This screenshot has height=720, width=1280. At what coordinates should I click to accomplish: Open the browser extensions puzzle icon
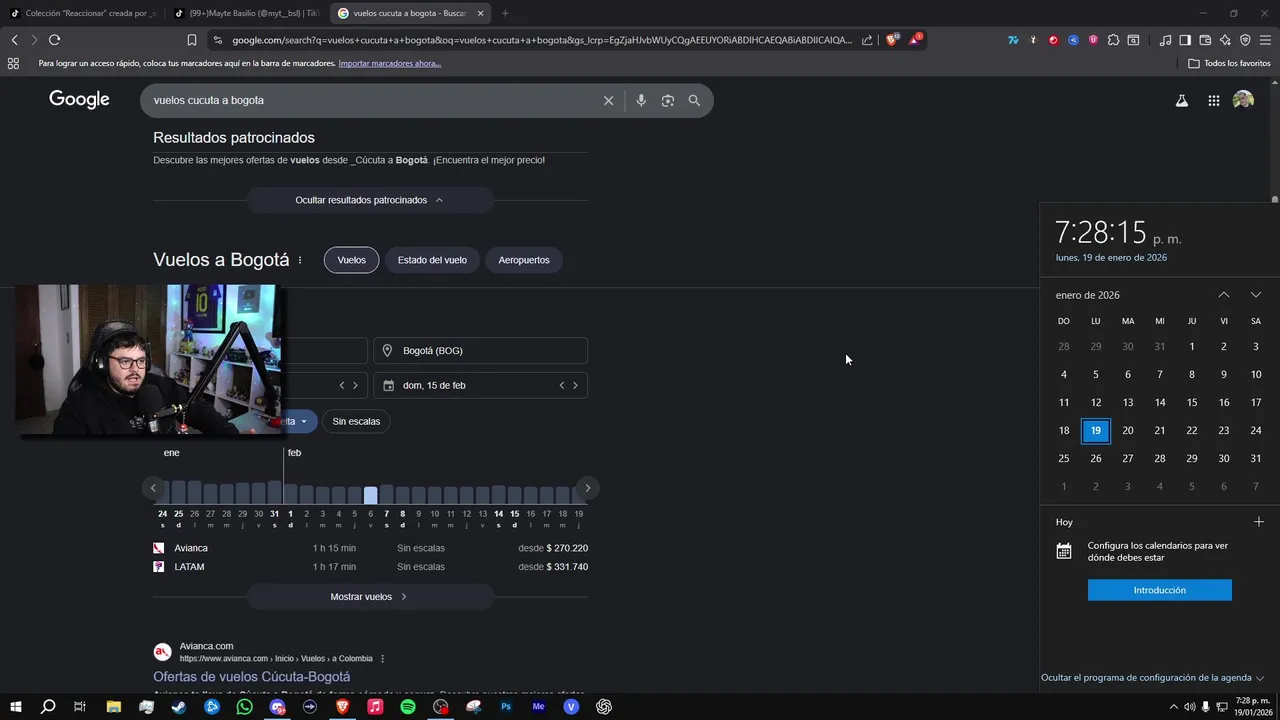[x=1113, y=40]
